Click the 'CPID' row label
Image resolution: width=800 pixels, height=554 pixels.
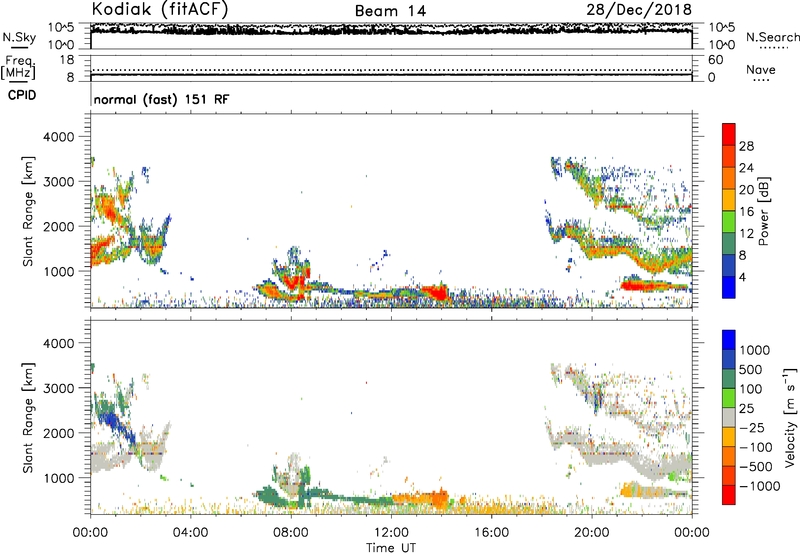22,95
